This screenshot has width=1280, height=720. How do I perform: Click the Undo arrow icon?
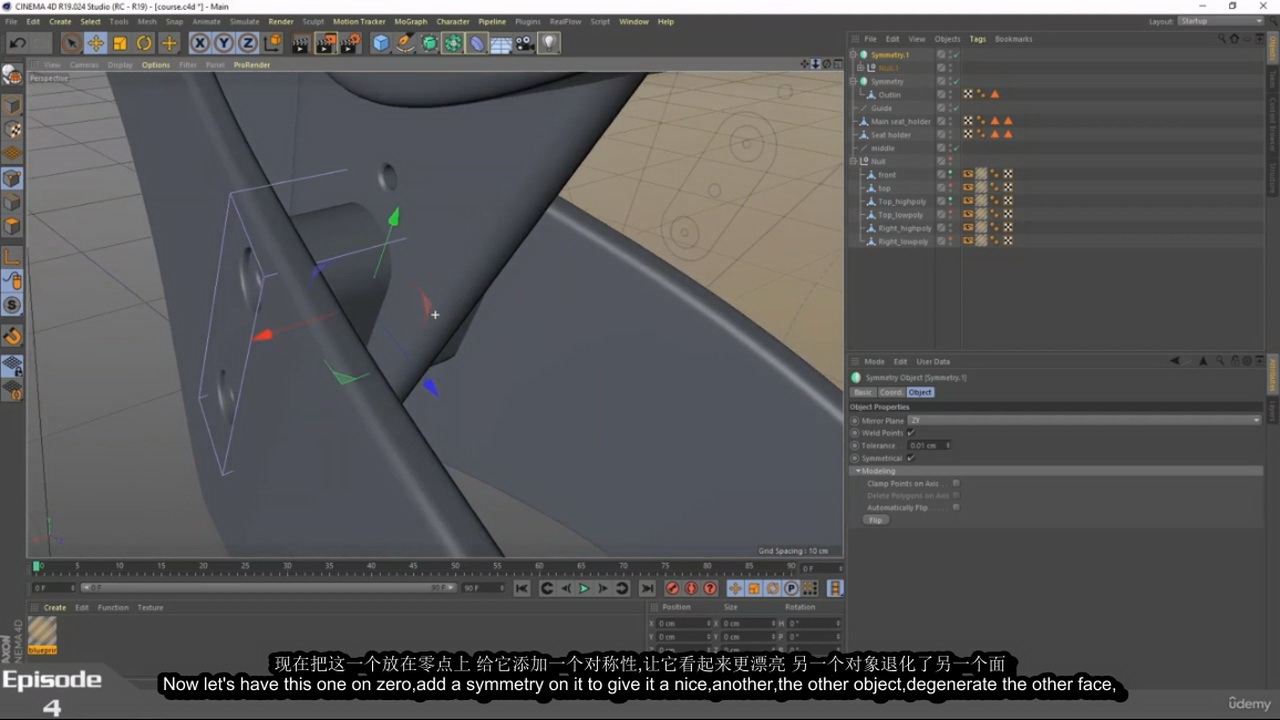point(17,43)
